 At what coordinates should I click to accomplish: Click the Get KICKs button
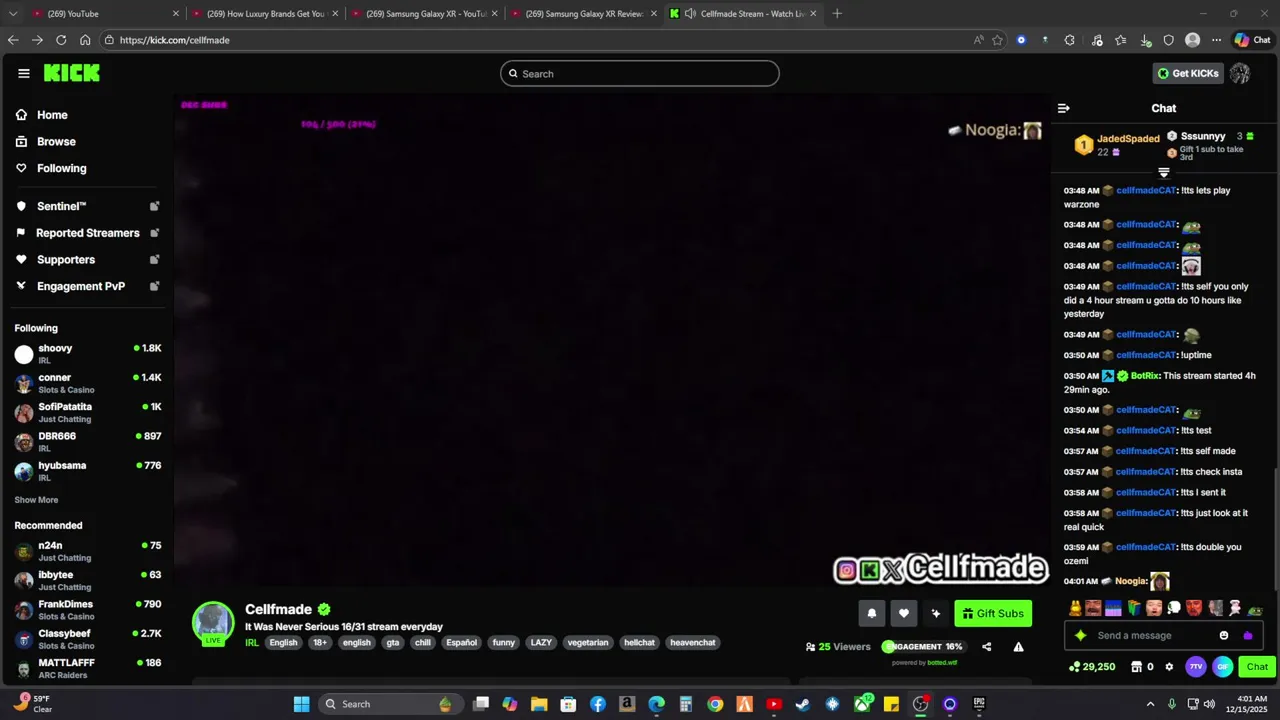(x=1188, y=73)
